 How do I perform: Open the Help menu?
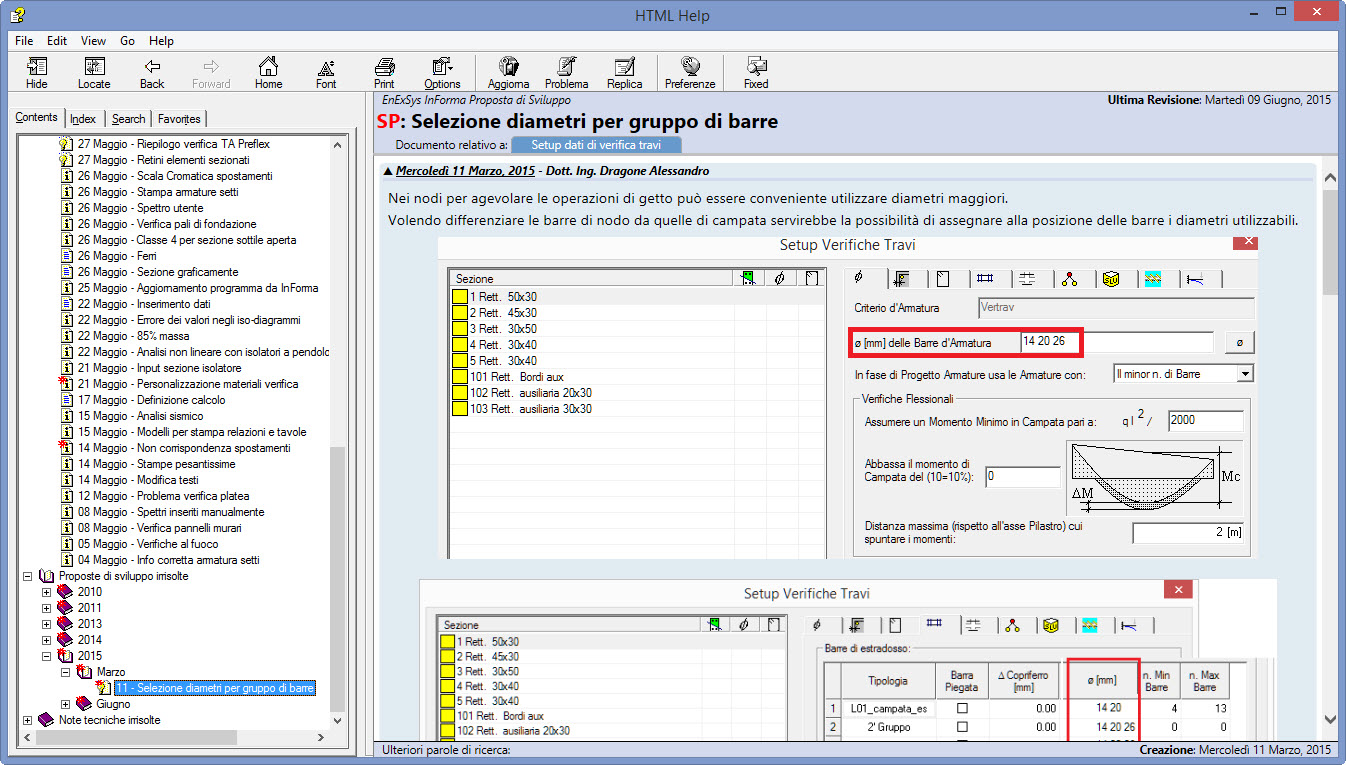click(161, 41)
